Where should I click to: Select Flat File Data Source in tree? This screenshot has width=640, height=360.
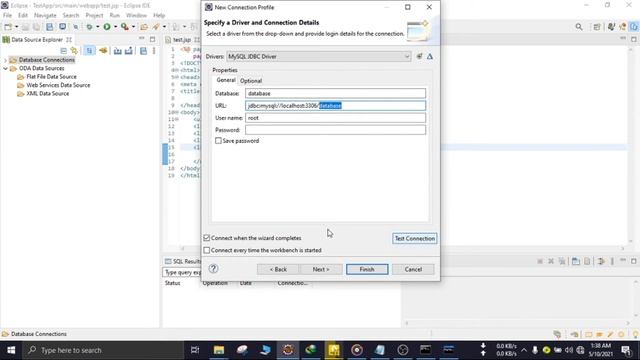coord(51,77)
